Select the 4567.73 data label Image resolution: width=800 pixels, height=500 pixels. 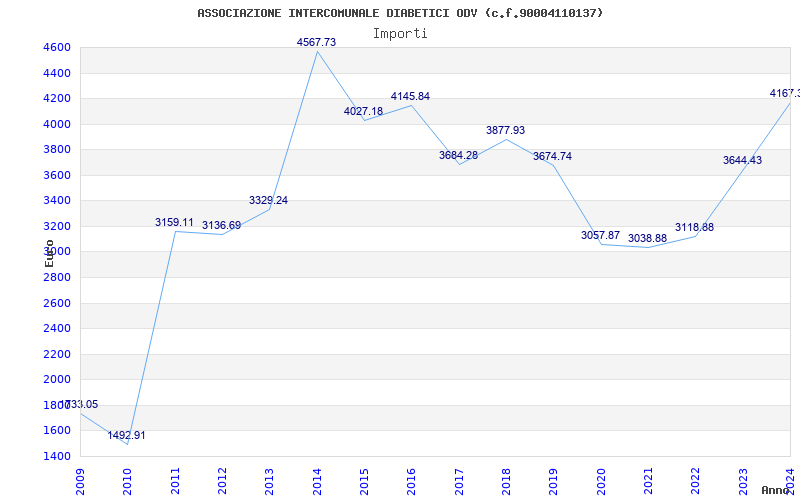point(316,42)
